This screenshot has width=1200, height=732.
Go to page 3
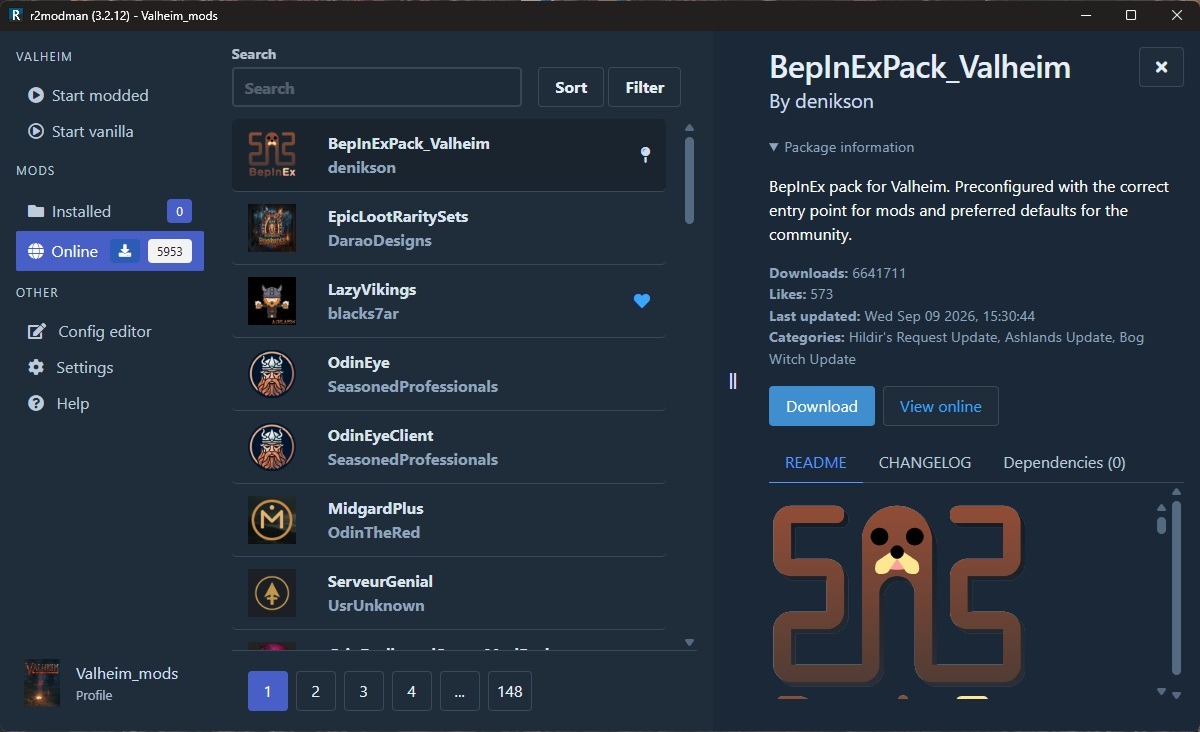[364, 691]
